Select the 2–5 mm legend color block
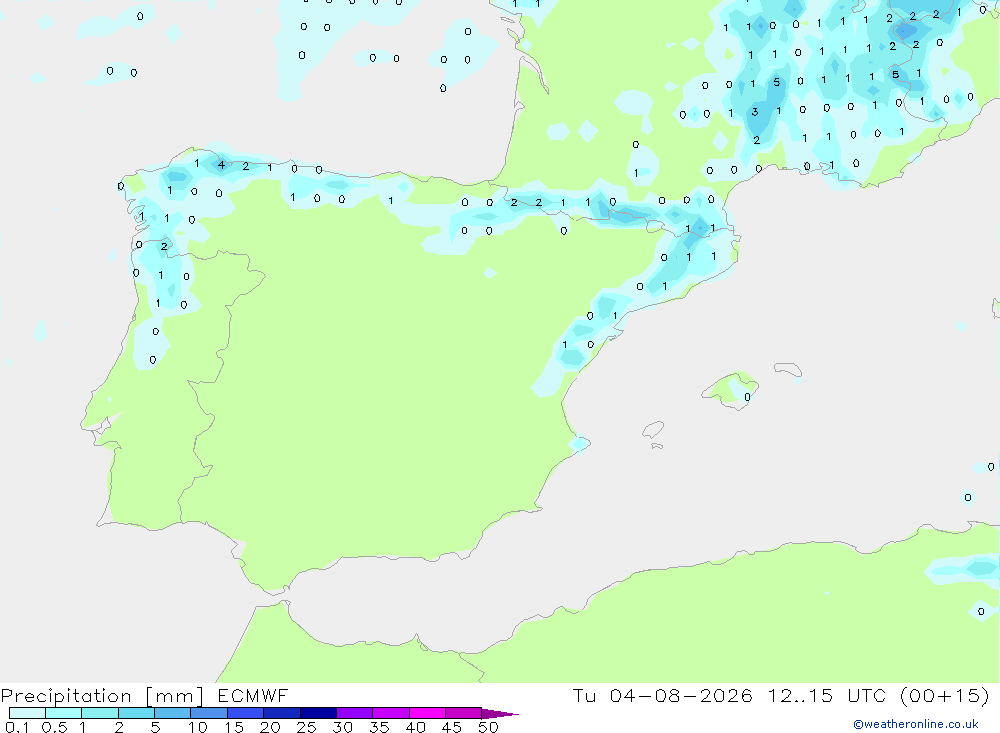The image size is (1000, 733). 136,713
